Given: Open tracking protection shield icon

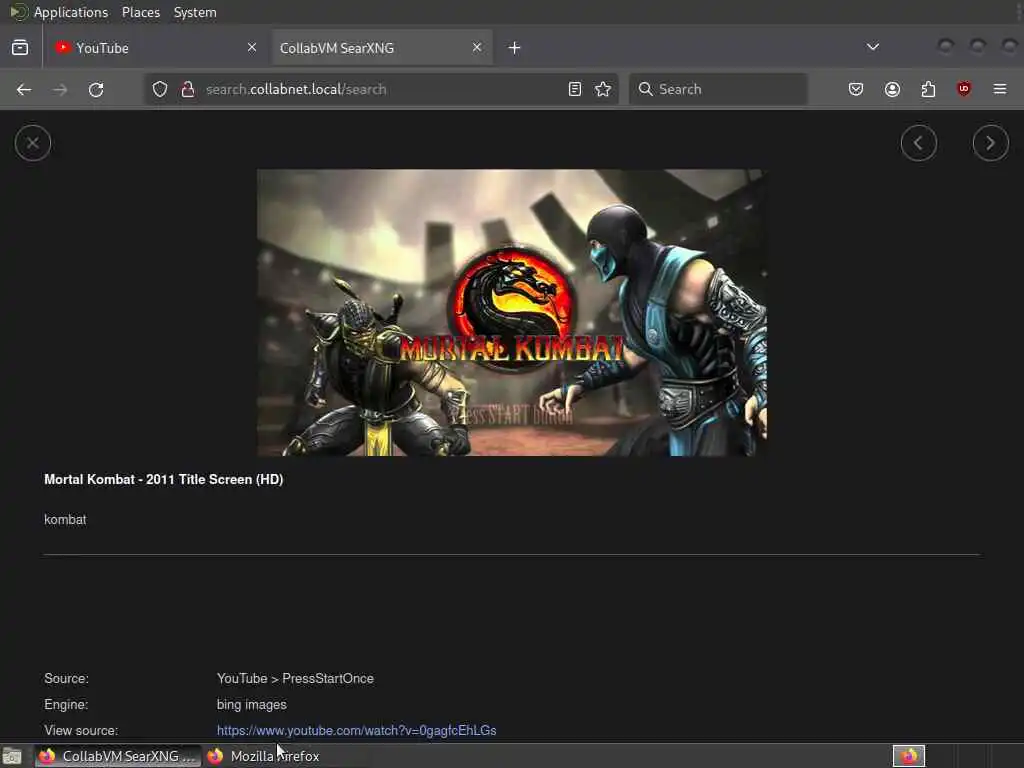Looking at the screenshot, I should 160,89.
